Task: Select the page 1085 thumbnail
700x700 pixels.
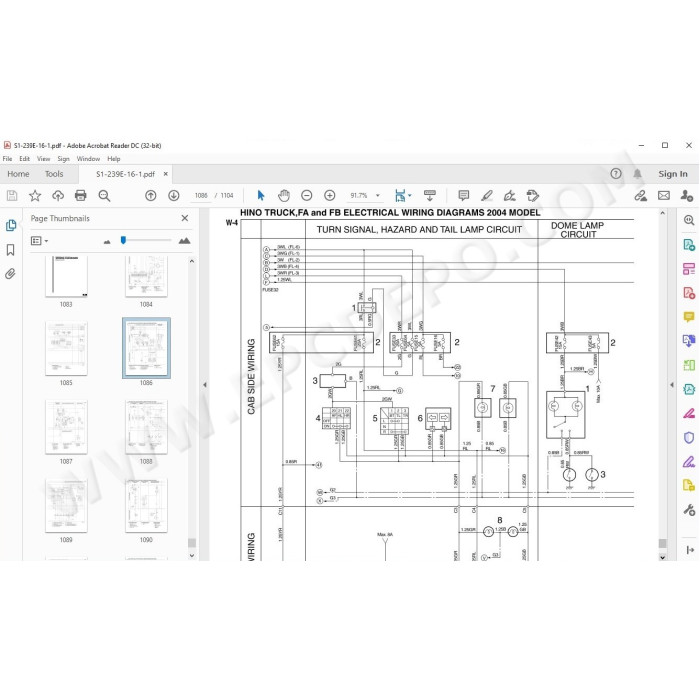Action: (66, 348)
